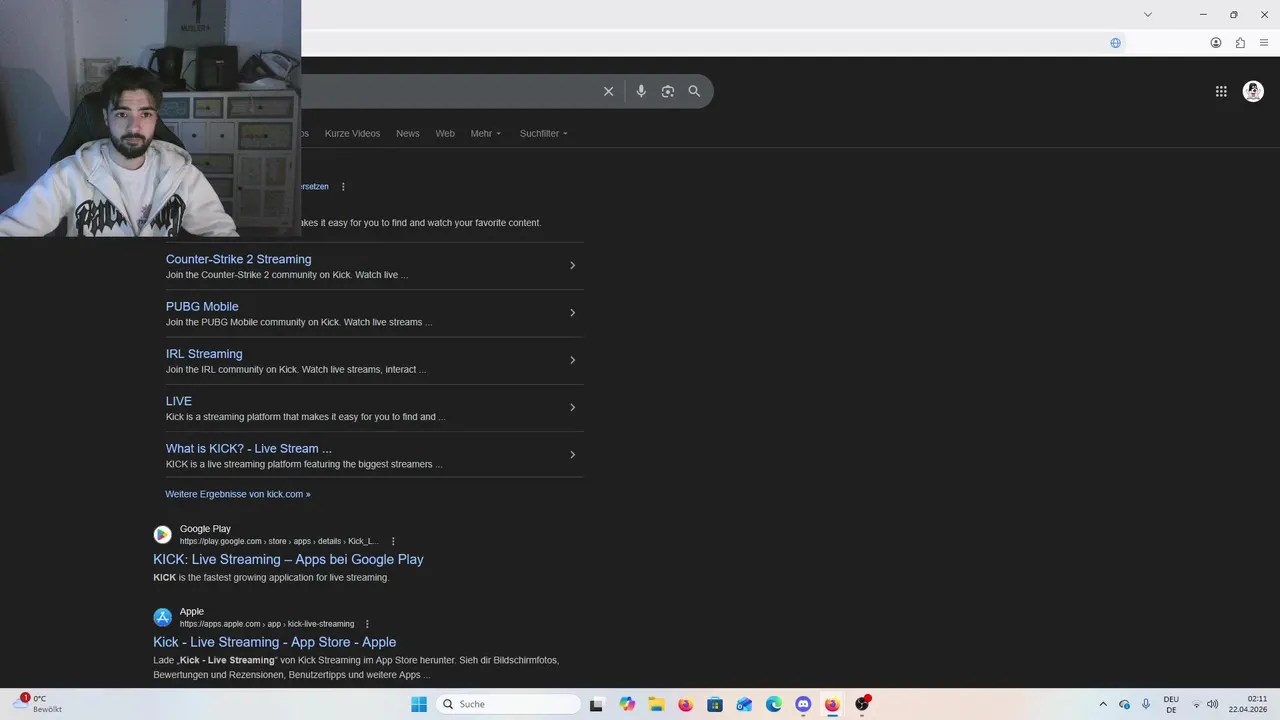Viewport: 1280px width, 720px height.
Task: Click the snippet 'KICK is the fastest growing application'
Action: (x=271, y=577)
